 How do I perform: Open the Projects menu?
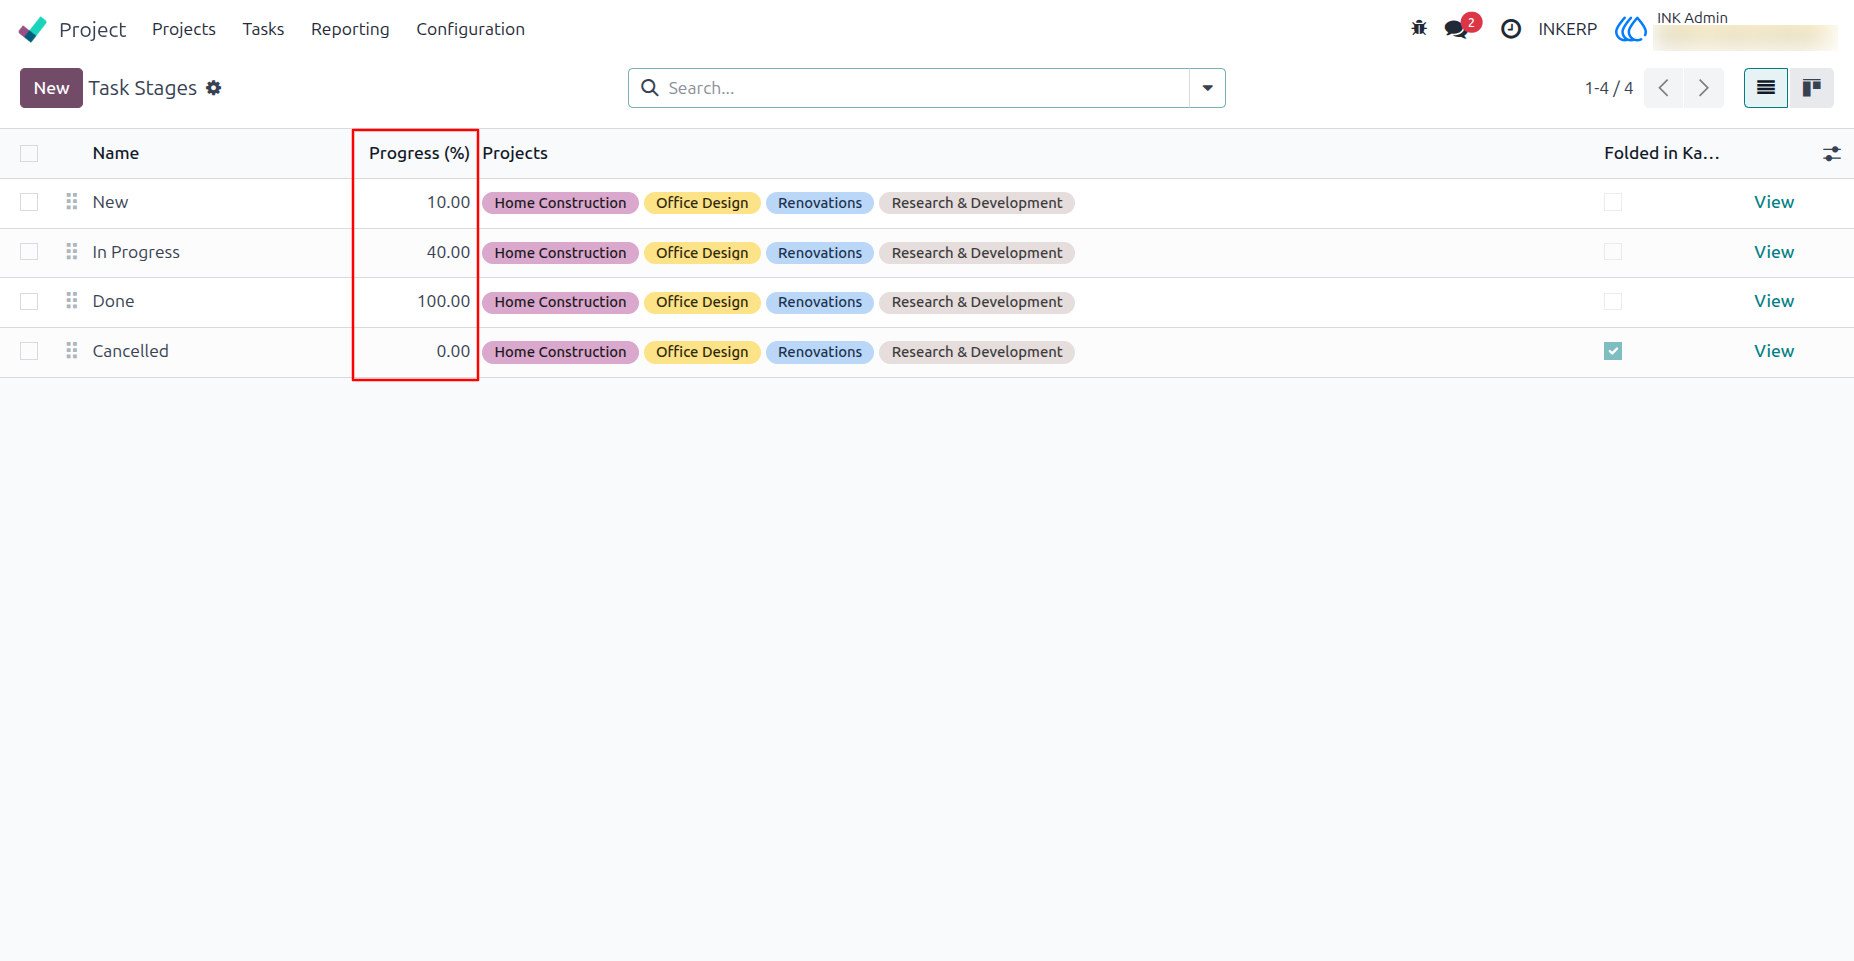click(x=184, y=29)
